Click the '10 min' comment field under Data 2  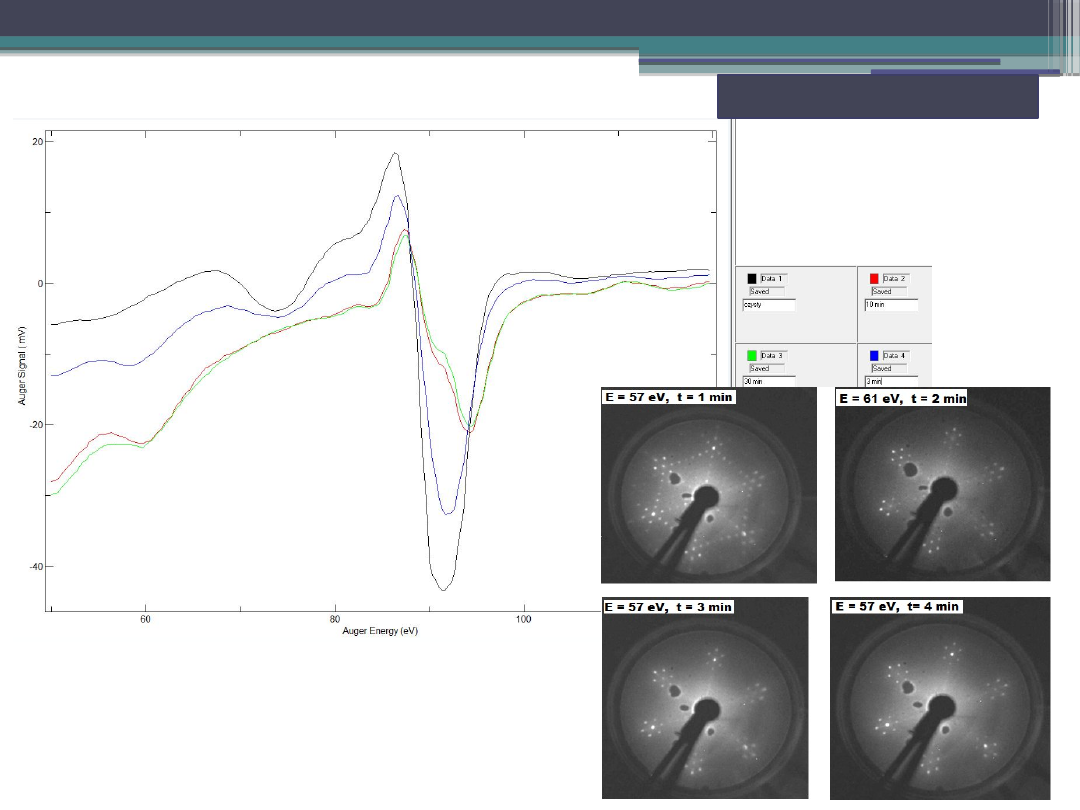(x=890, y=304)
